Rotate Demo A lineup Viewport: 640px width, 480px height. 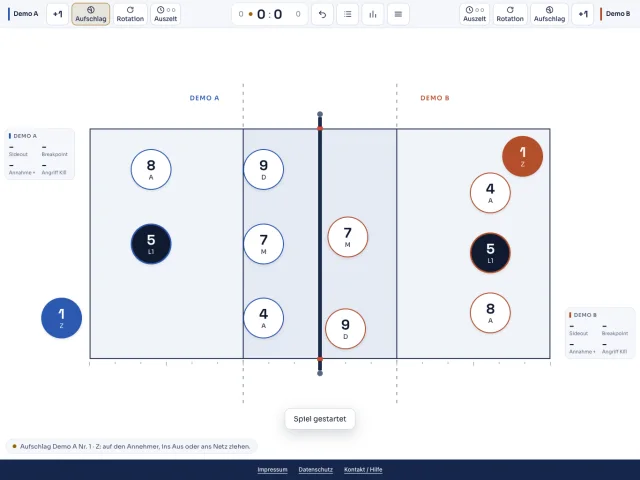tap(130, 14)
